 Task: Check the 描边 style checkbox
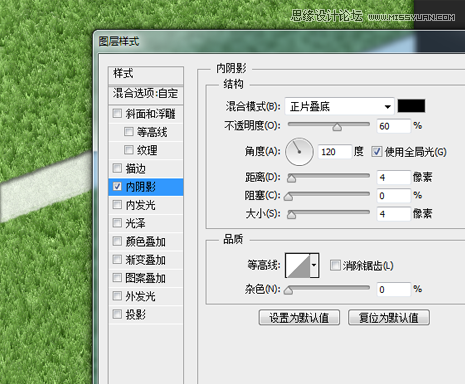(117, 168)
